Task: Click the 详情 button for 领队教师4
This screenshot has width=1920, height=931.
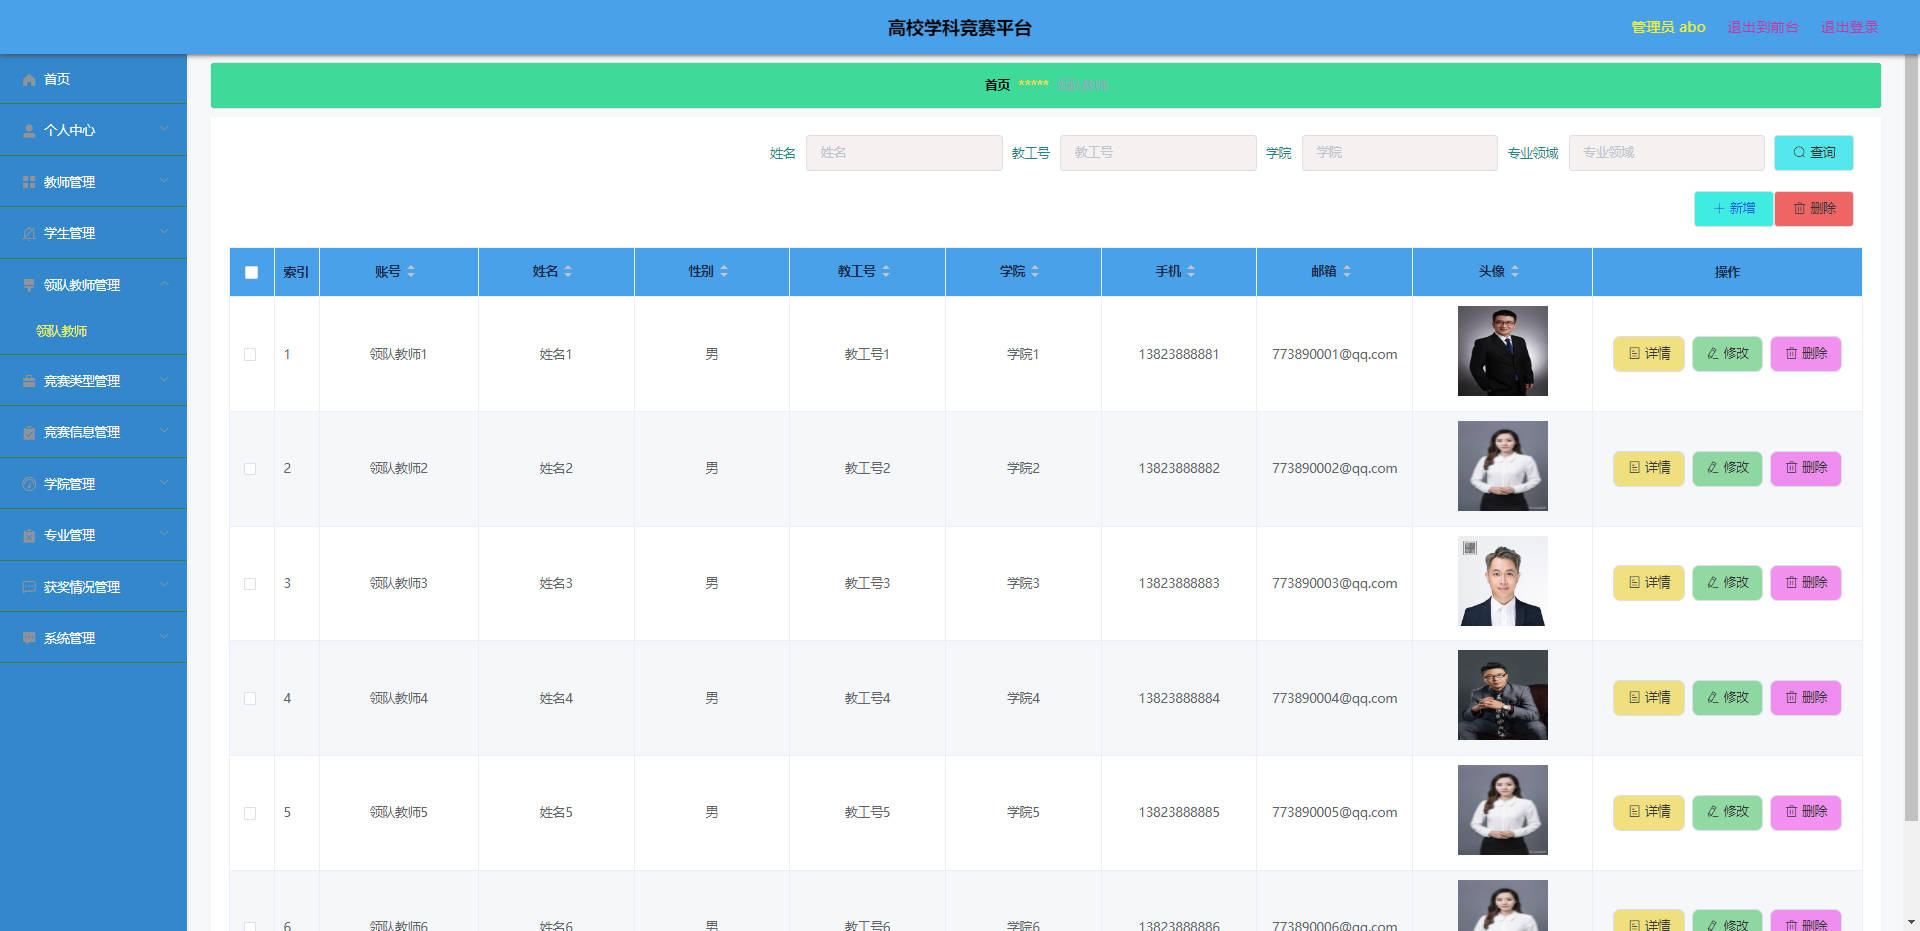Action: point(1649,698)
